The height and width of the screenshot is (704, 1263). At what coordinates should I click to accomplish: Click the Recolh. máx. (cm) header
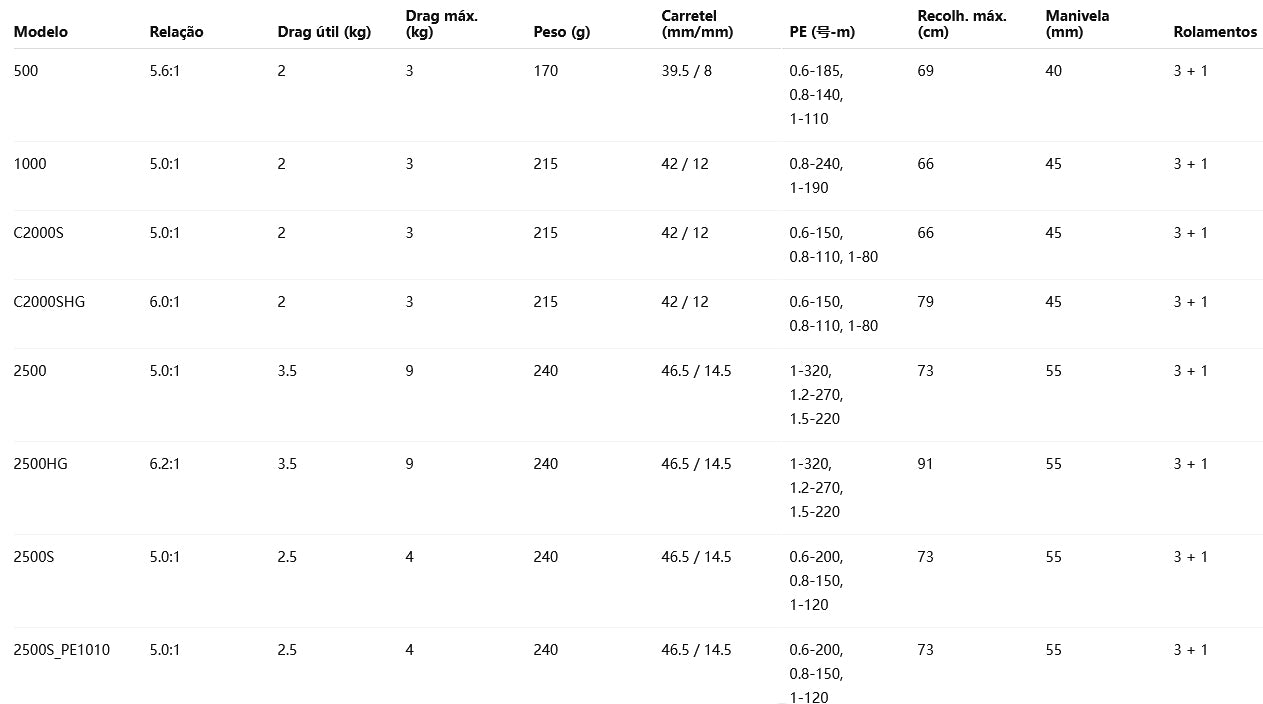point(962,24)
